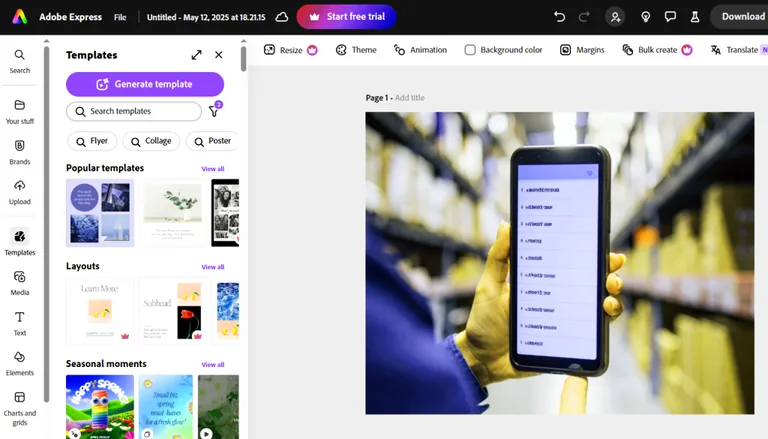This screenshot has width=768, height=439.
Task: Close the Templates panel
Action: 218,55
